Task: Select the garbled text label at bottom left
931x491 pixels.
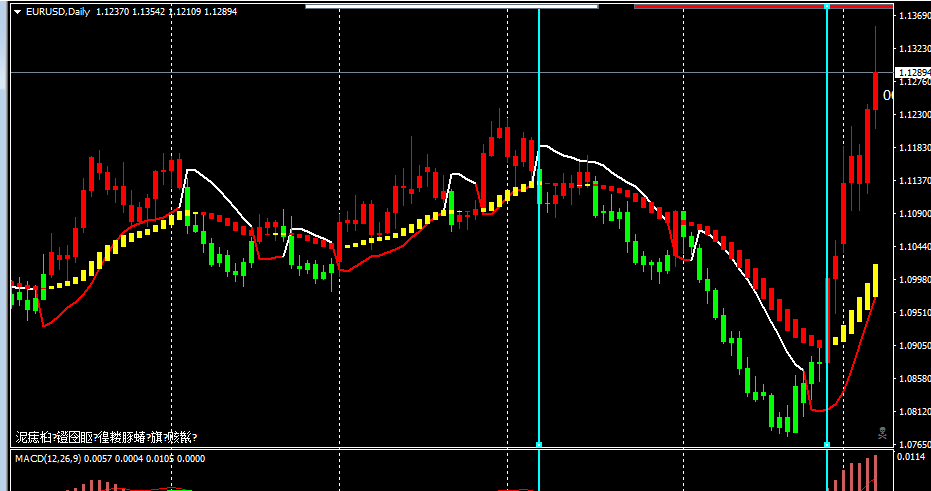Action: tap(106, 437)
